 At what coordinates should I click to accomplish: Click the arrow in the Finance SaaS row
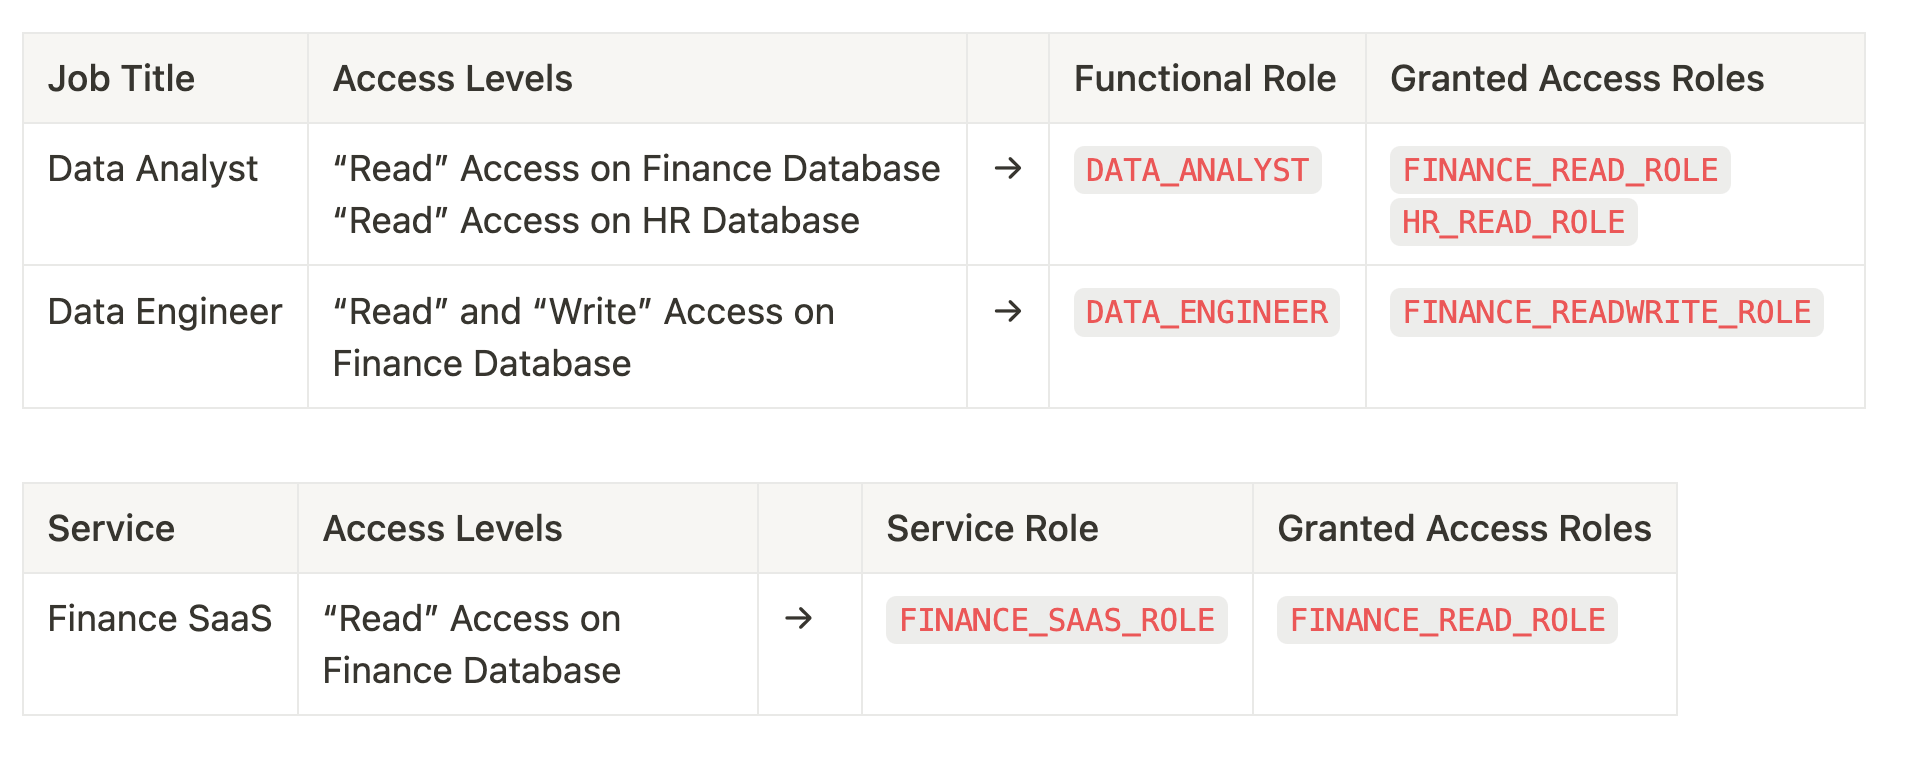click(798, 618)
